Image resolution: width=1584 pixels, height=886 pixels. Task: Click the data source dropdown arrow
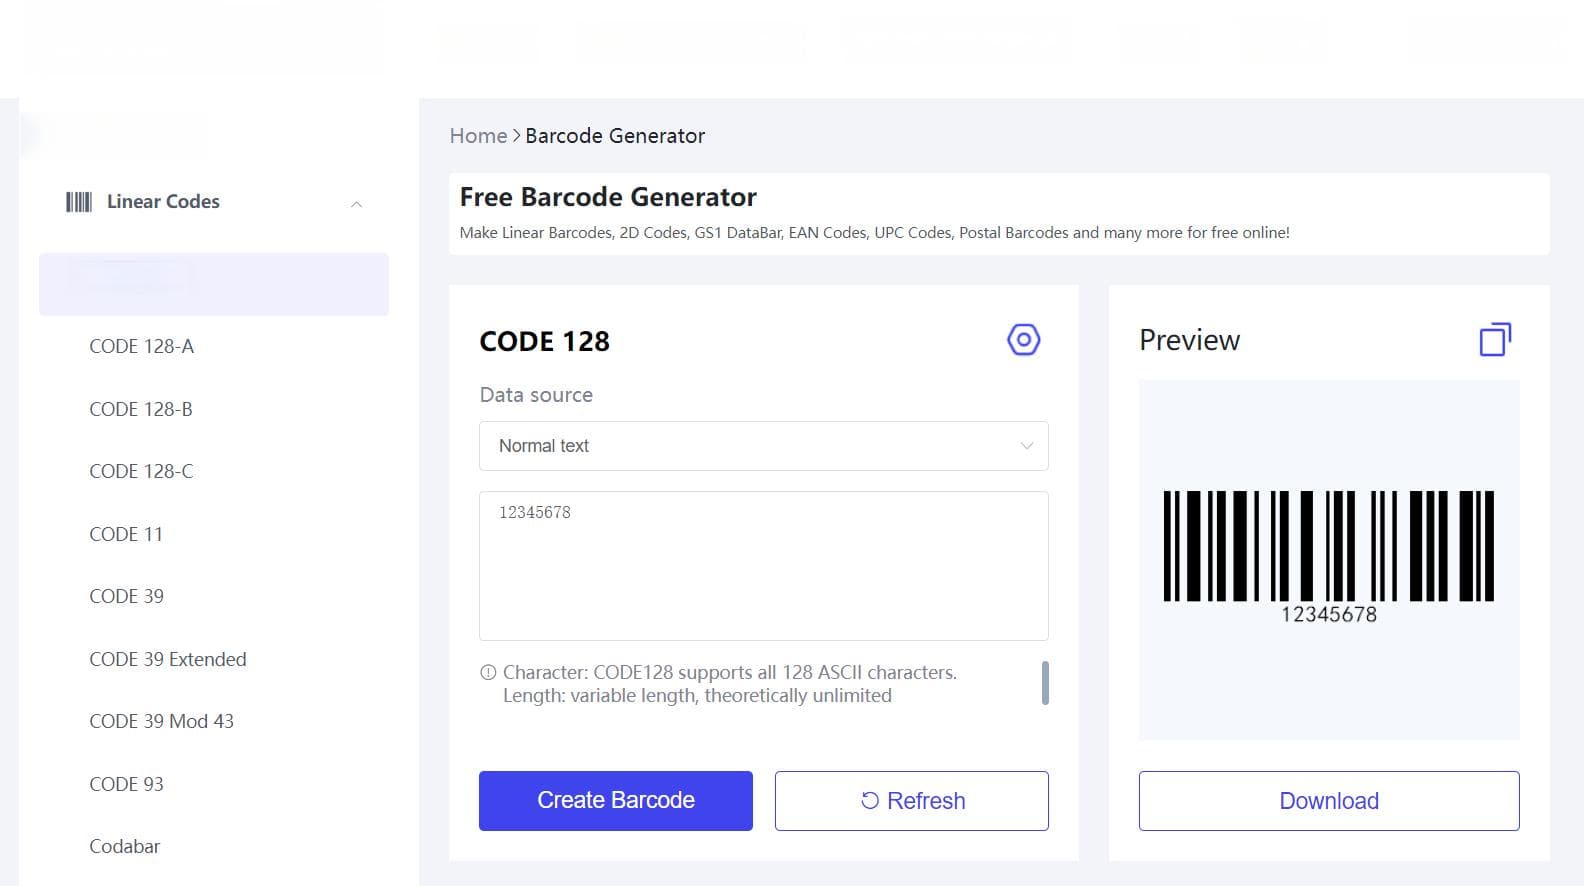tap(1026, 446)
